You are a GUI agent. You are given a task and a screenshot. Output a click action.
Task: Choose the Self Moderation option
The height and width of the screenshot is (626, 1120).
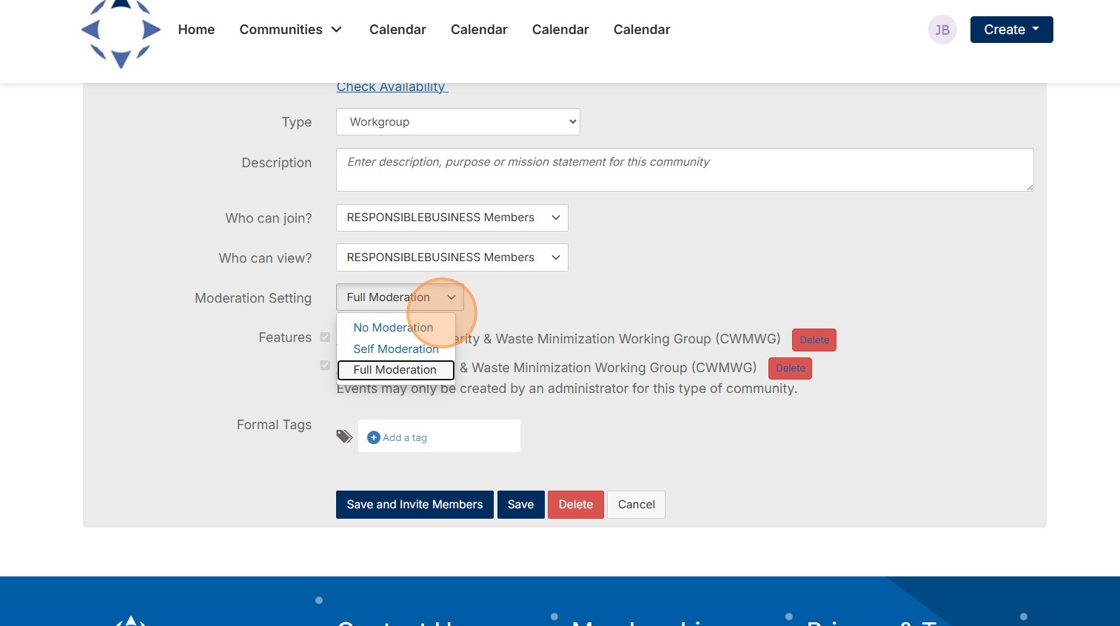click(396, 349)
